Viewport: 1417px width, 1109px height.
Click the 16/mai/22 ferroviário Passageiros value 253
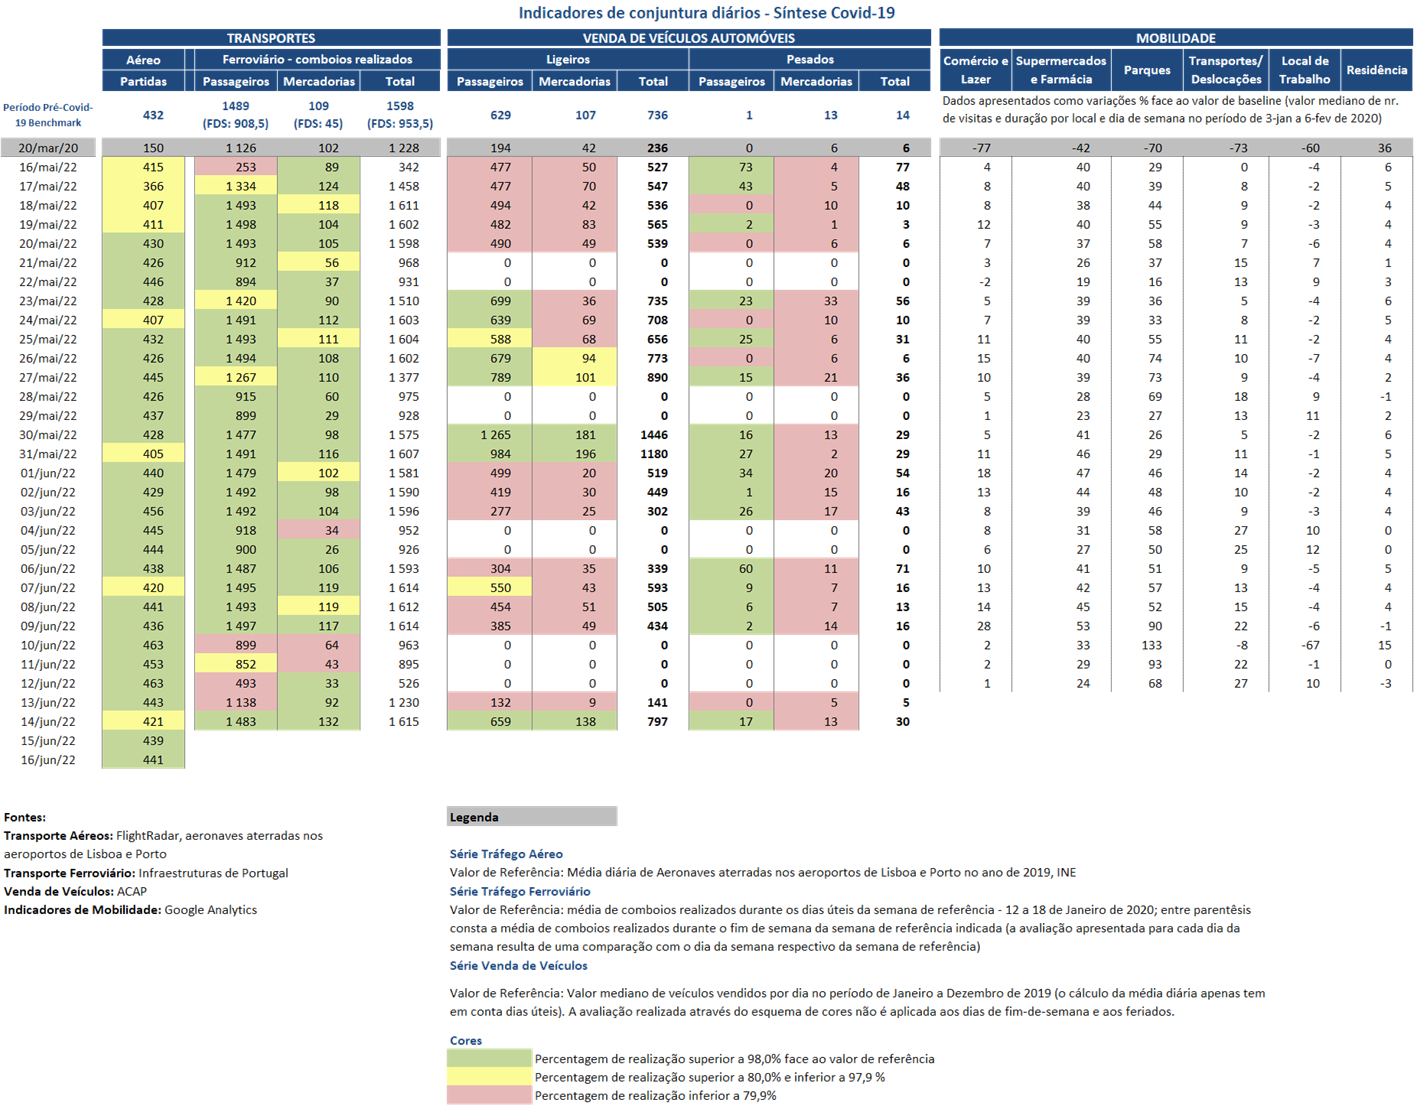(236, 167)
